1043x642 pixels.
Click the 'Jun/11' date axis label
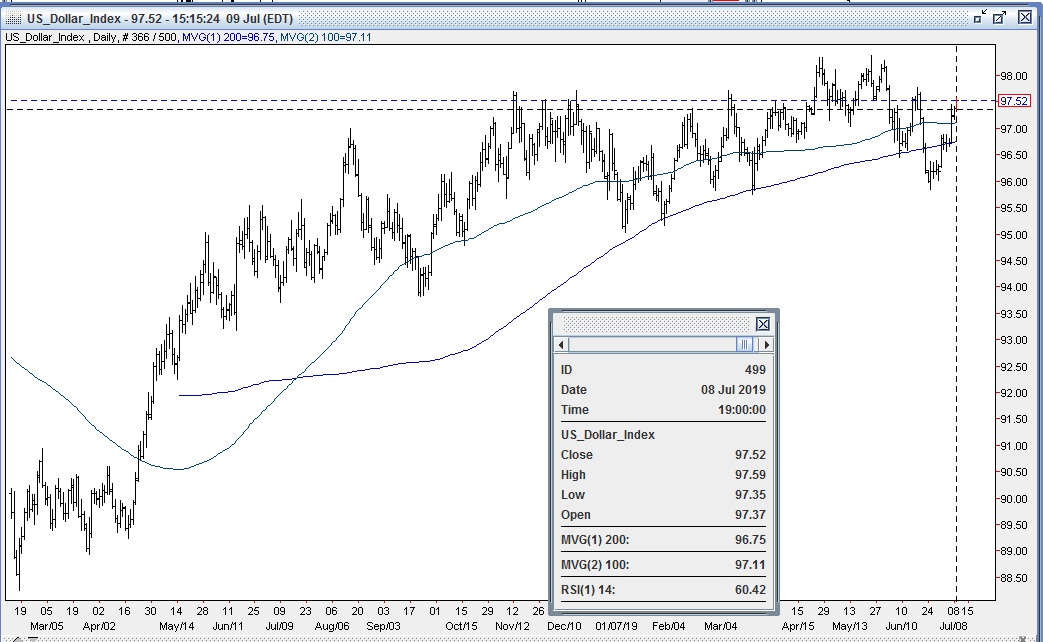[x=228, y=626]
